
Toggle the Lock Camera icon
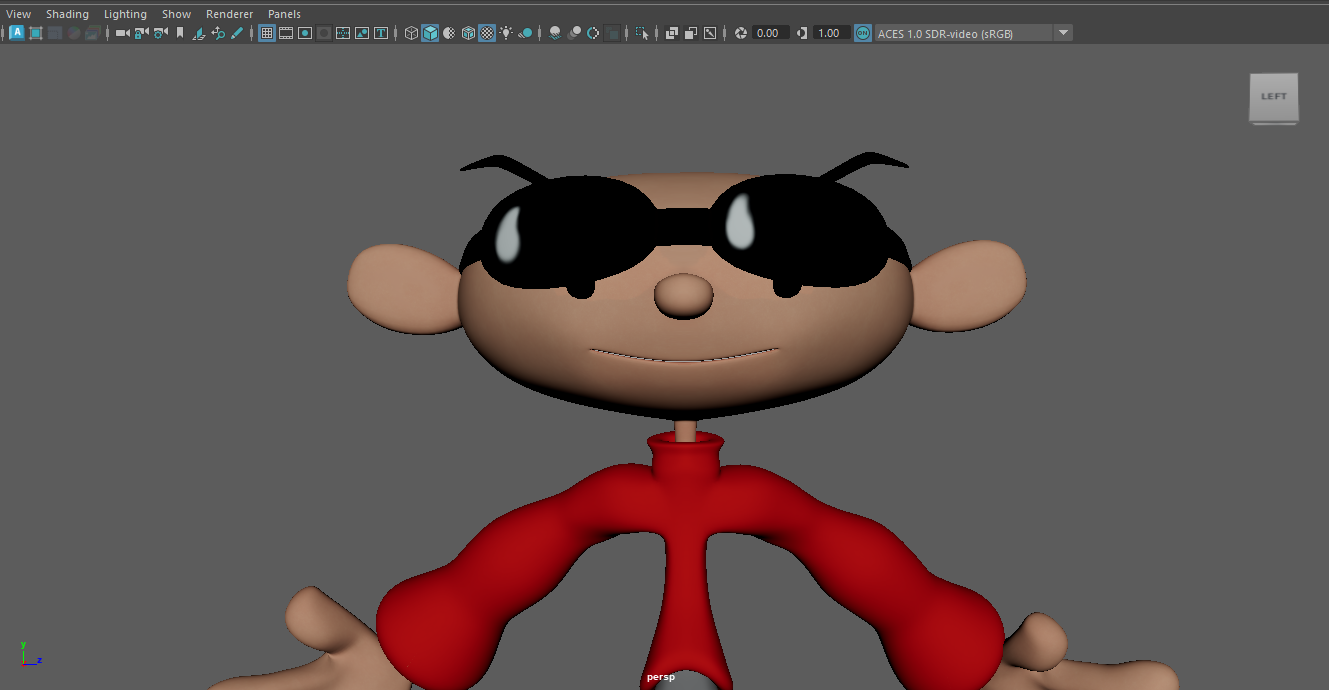click(141, 33)
